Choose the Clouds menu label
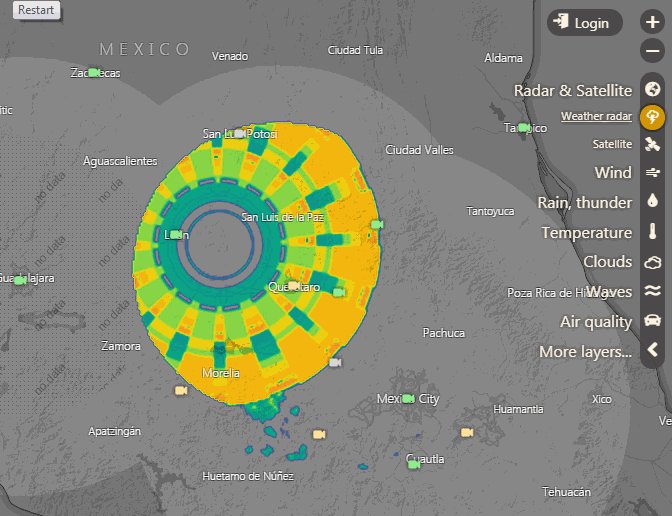 tap(607, 261)
